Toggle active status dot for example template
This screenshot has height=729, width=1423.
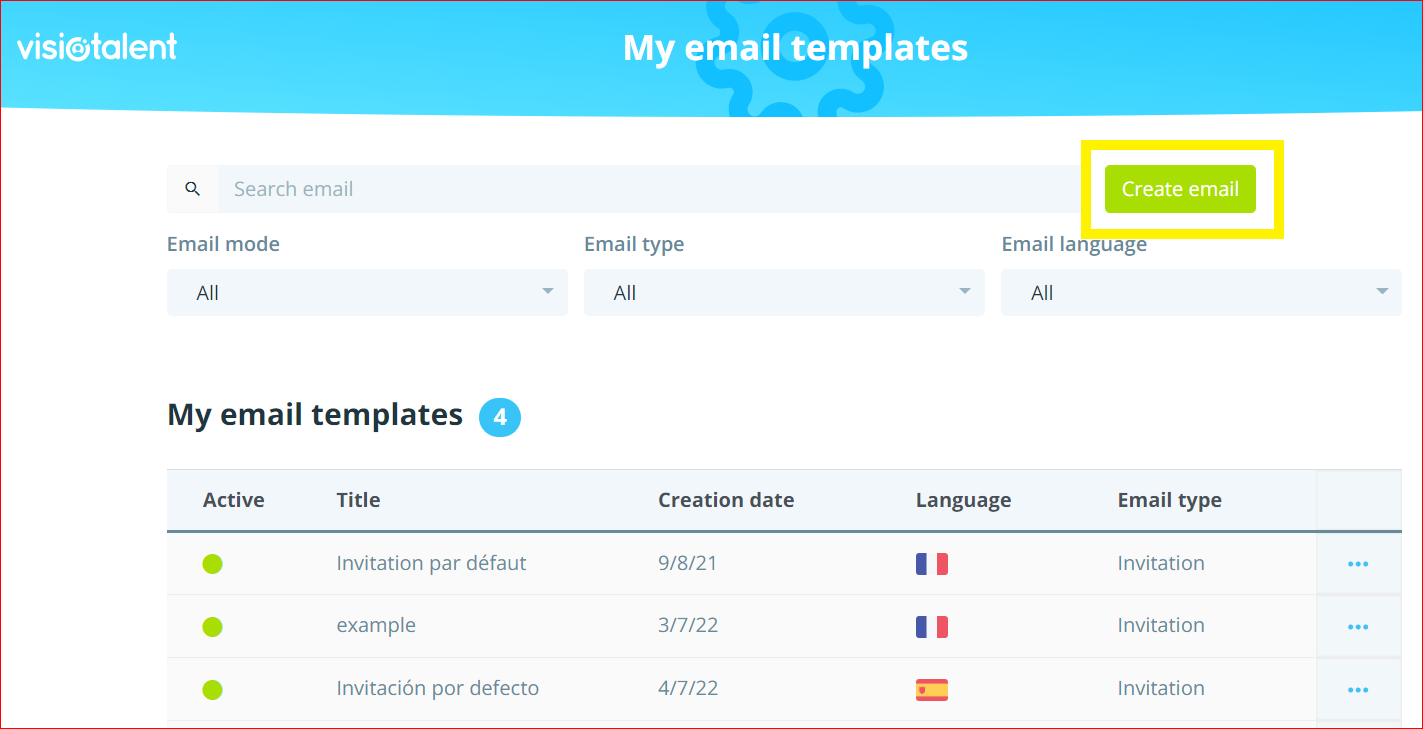[x=212, y=627]
